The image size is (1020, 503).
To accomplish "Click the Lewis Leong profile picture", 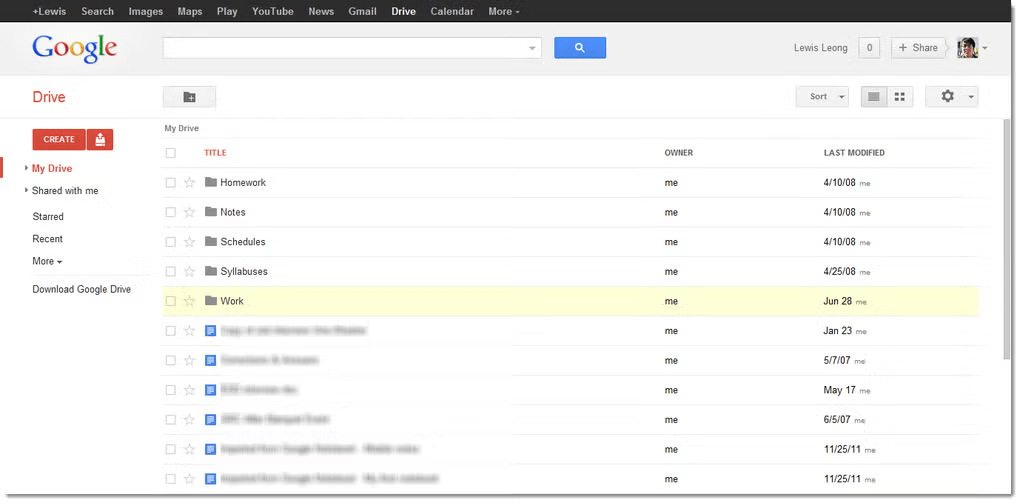I will point(967,48).
